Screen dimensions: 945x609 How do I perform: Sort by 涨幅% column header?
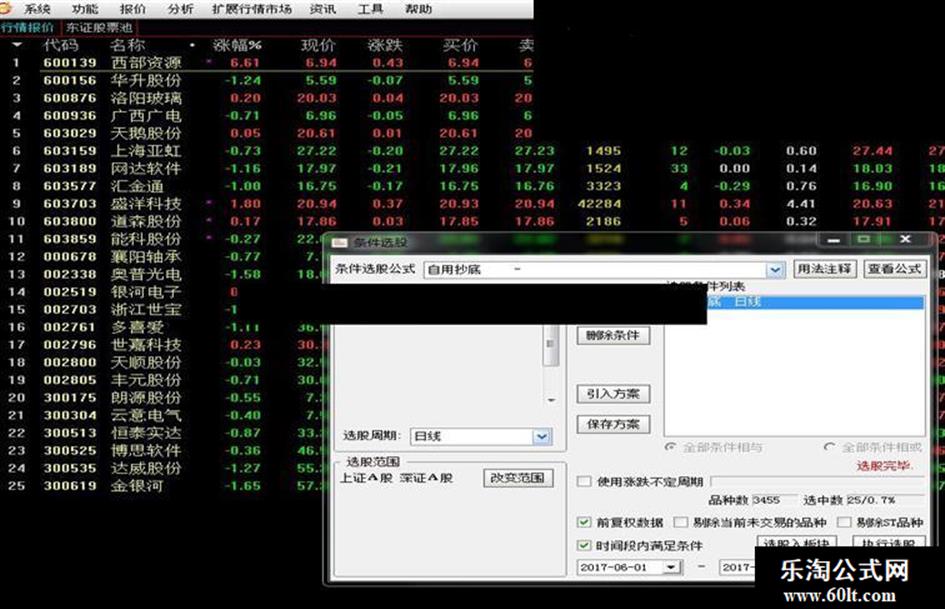(237, 45)
